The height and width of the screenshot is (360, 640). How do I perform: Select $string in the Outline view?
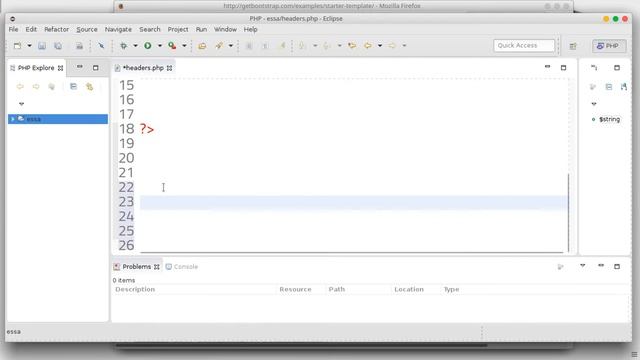[609, 119]
